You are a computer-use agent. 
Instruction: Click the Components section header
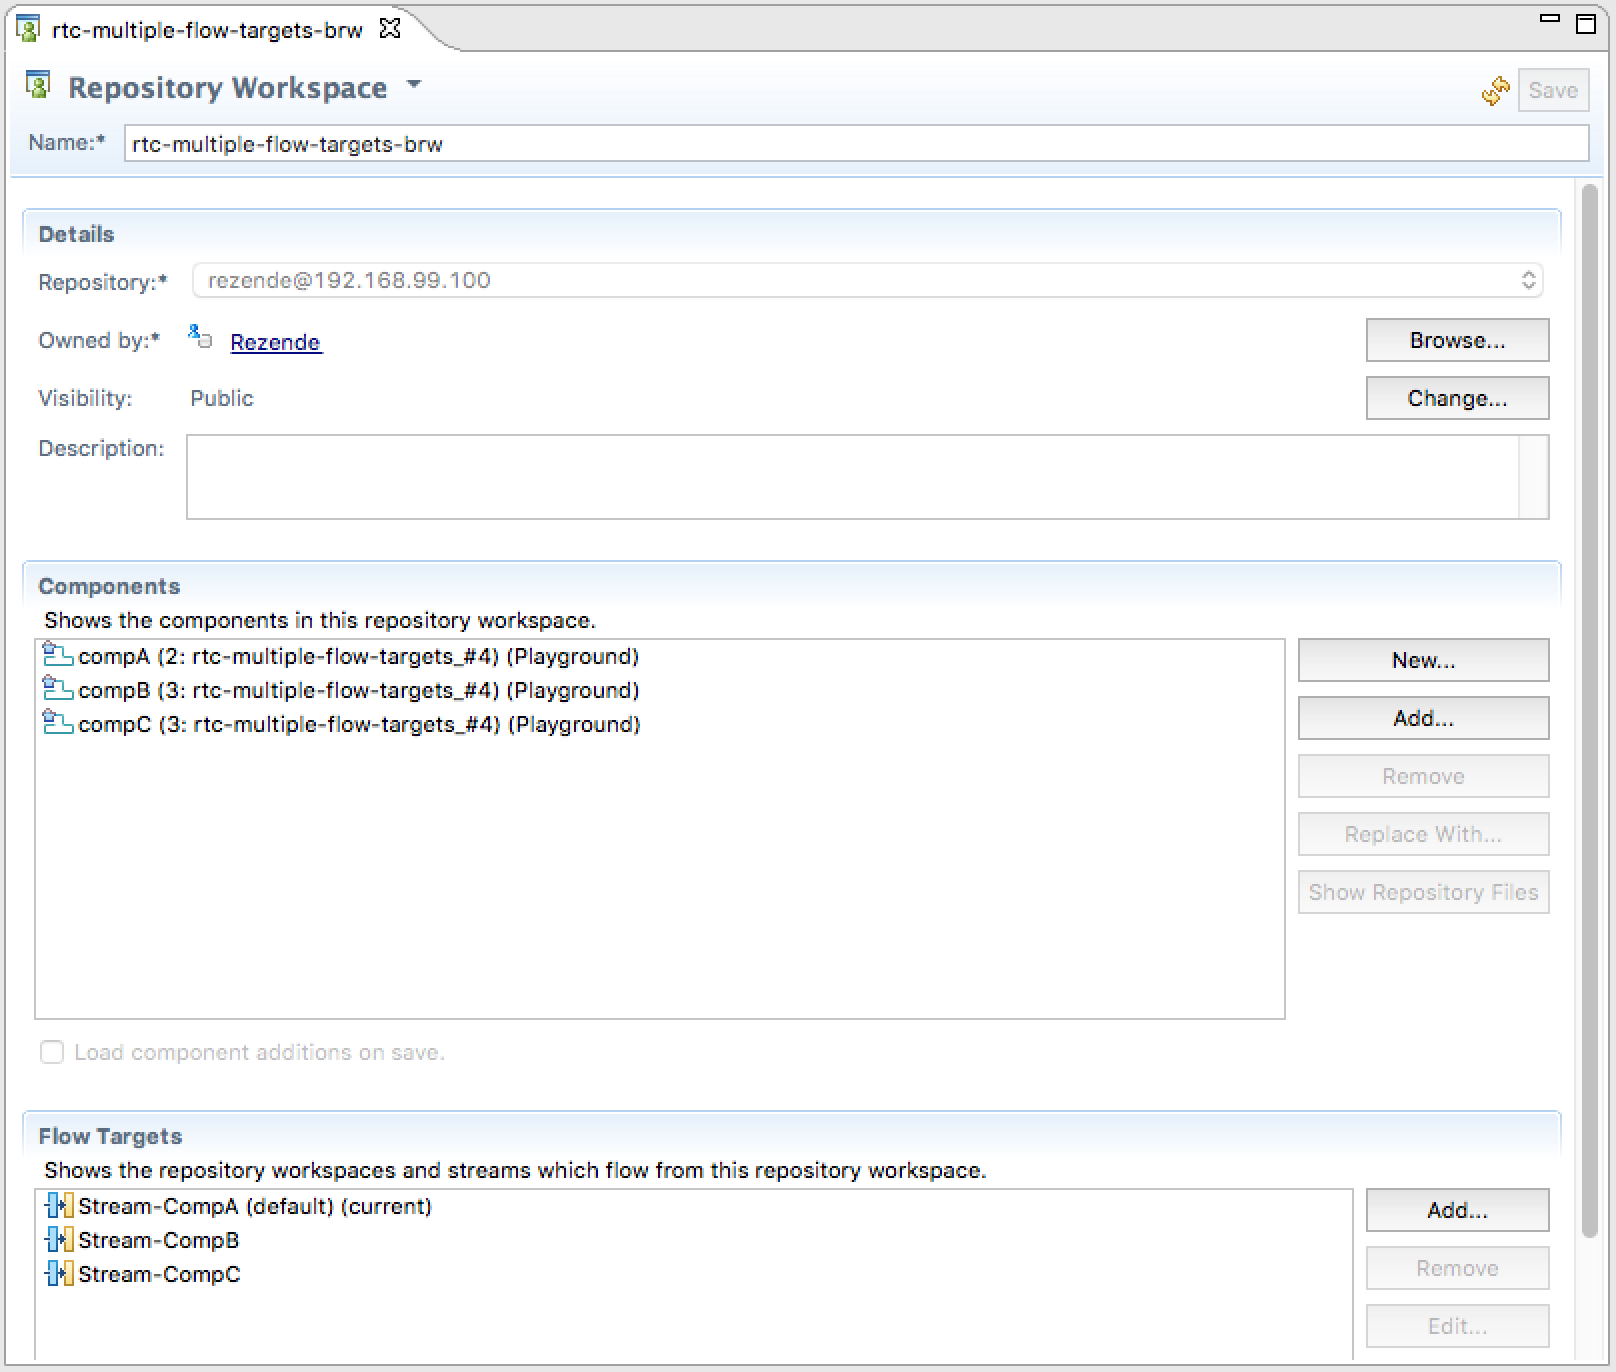(x=109, y=586)
